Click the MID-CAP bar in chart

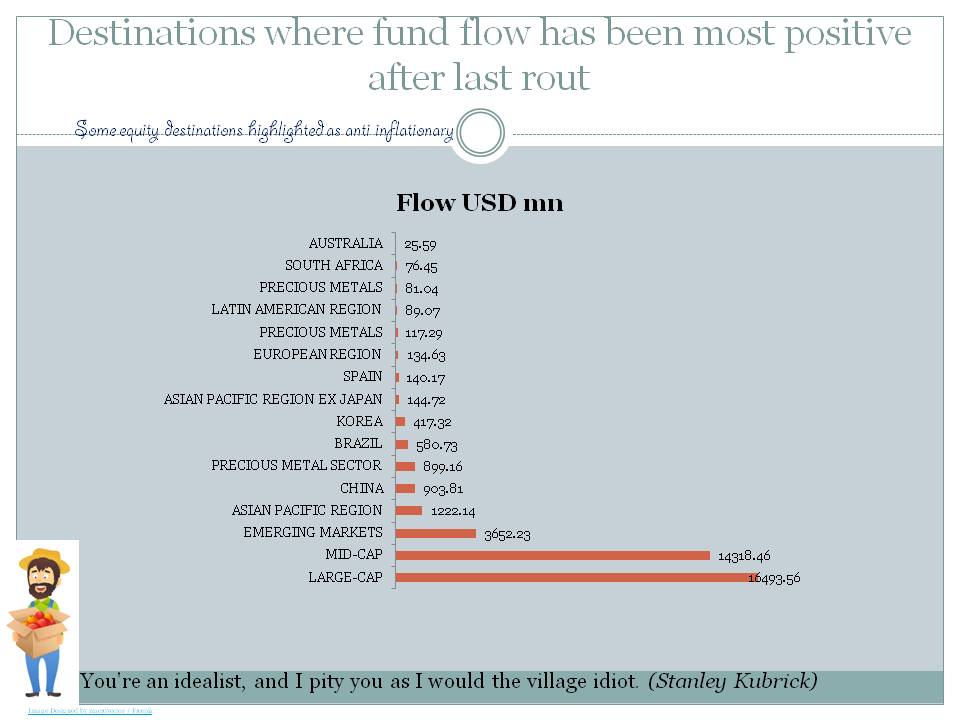coord(552,555)
